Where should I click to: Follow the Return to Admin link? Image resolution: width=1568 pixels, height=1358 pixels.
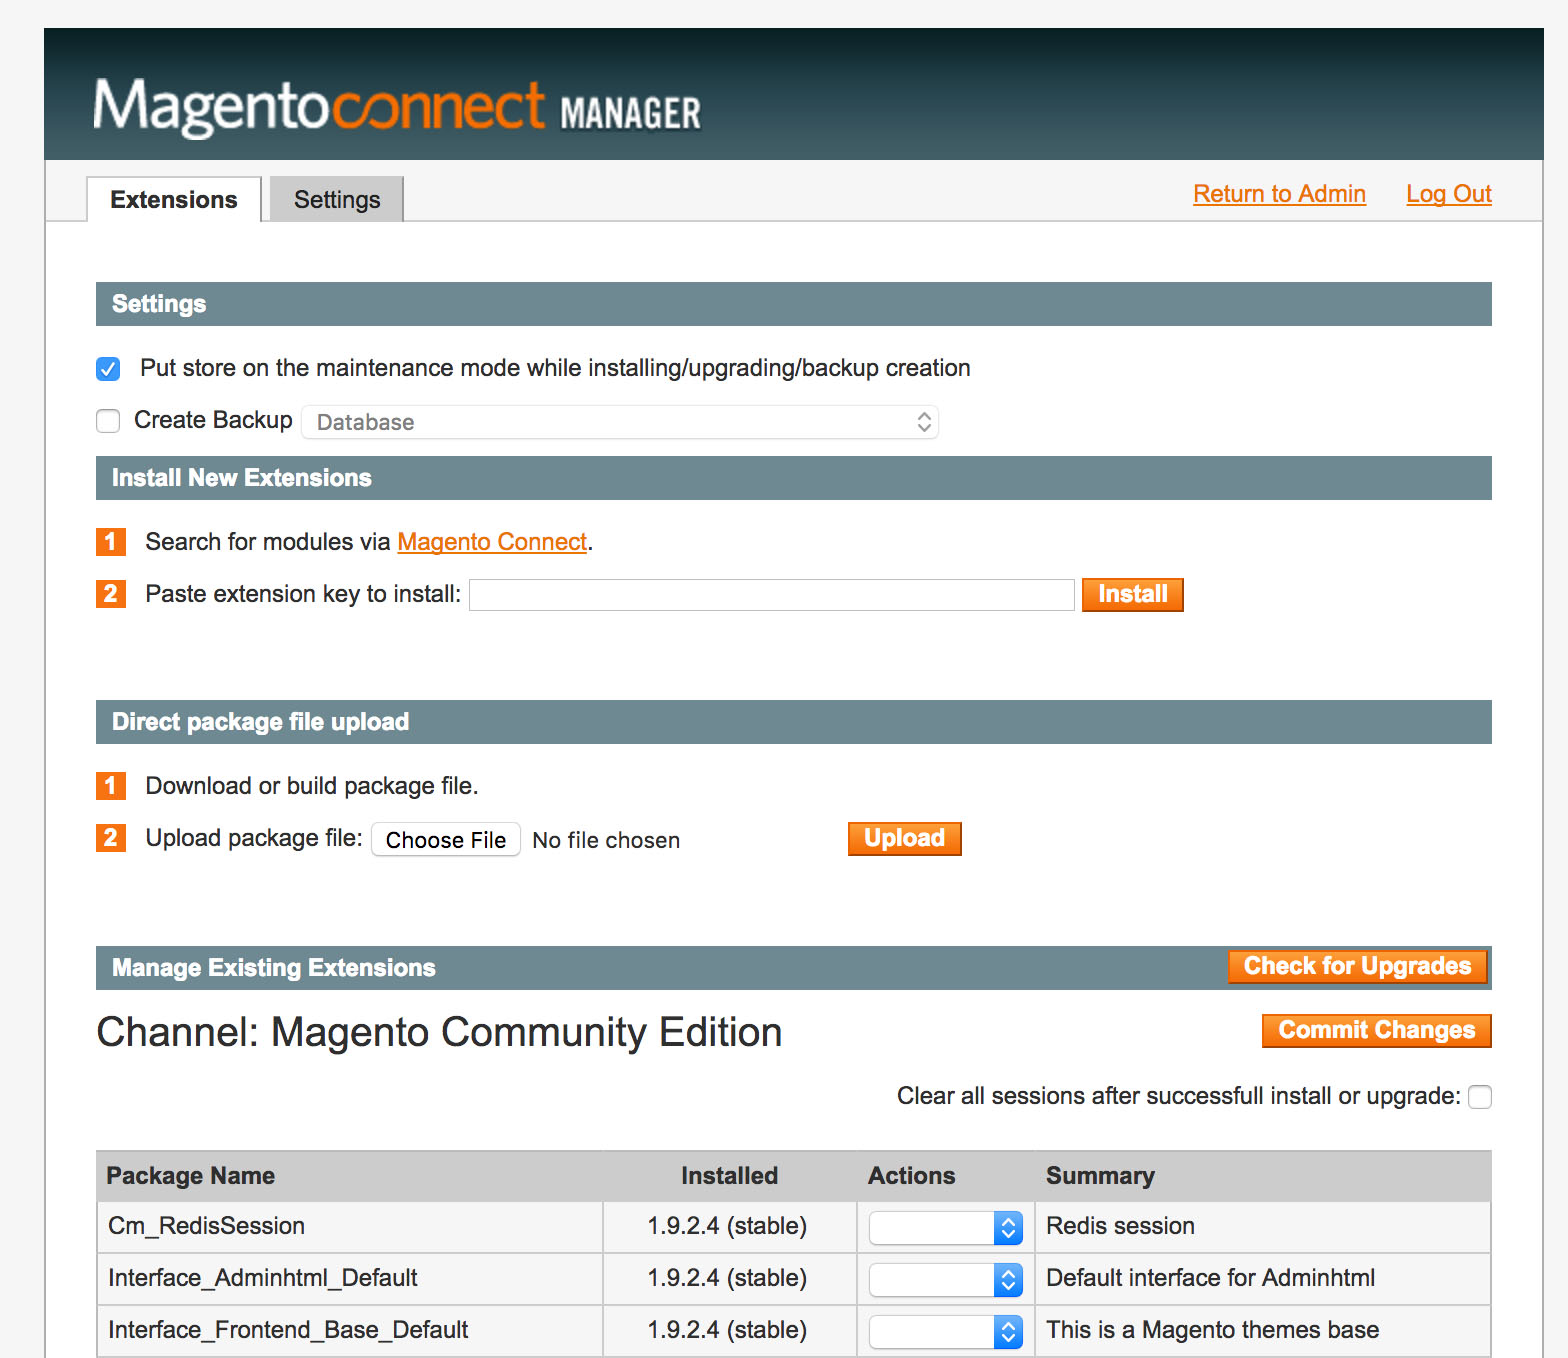(1279, 194)
